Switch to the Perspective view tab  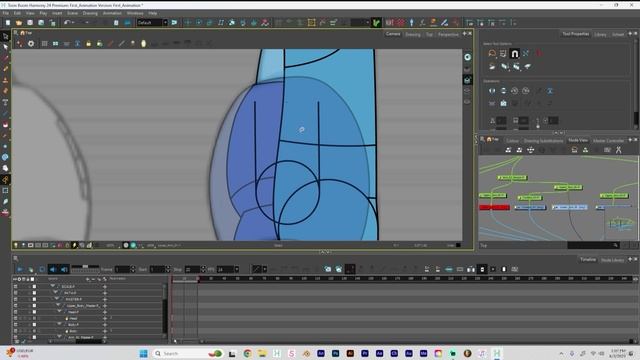click(448, 34)
